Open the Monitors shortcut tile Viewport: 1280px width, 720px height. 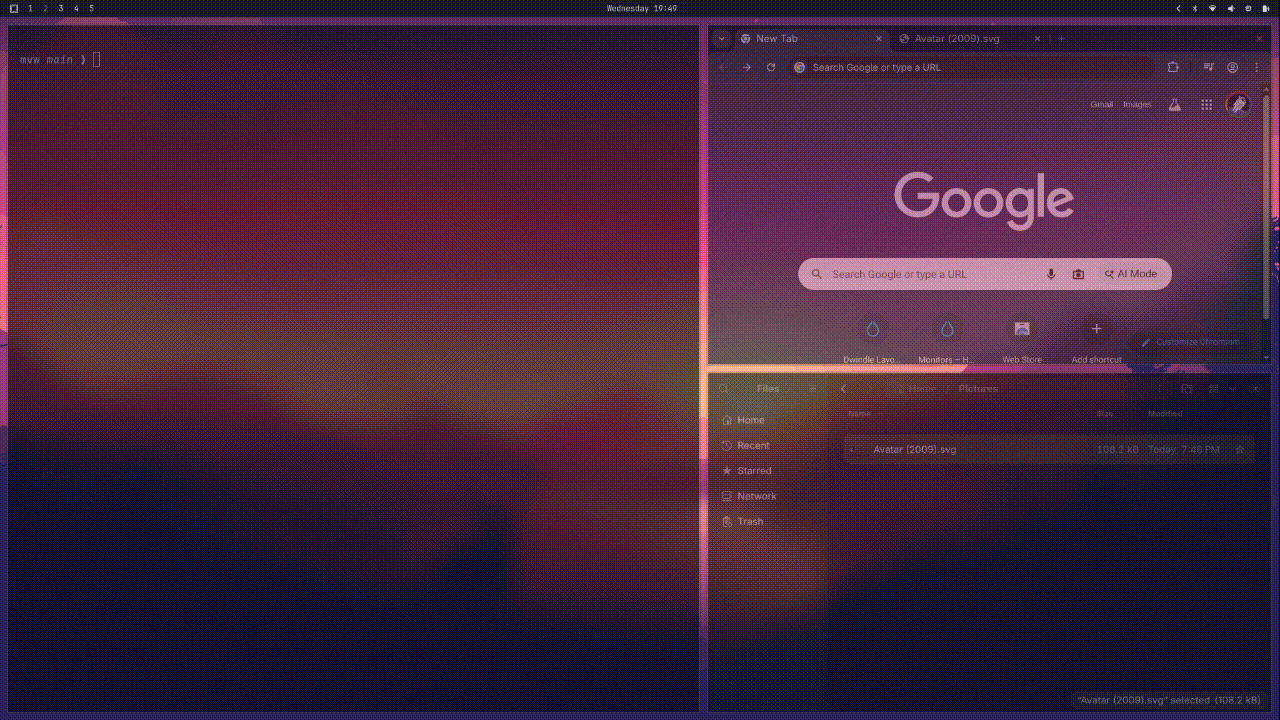coord(946,340)
